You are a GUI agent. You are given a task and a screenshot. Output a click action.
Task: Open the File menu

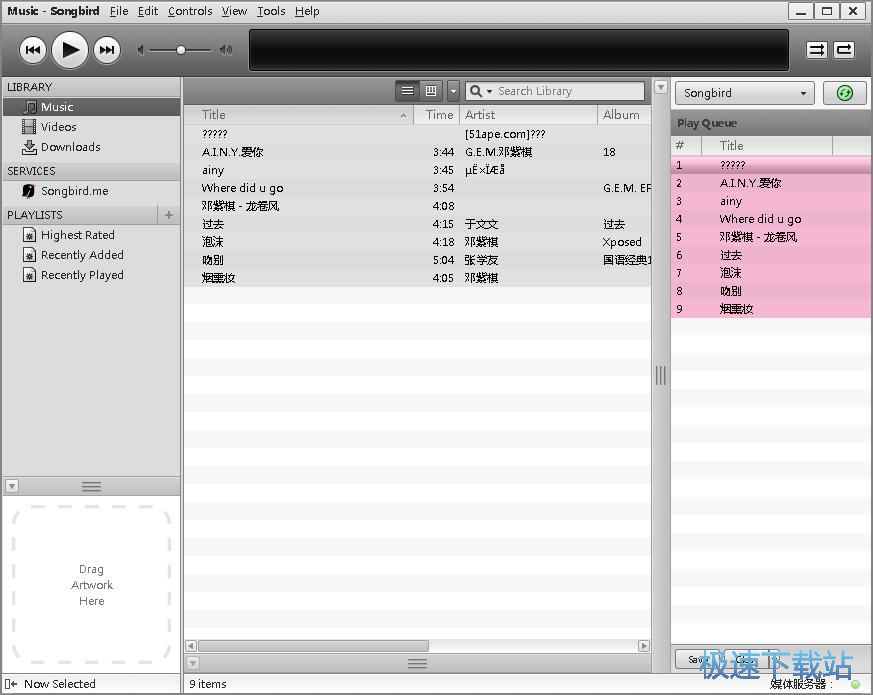(119, 11)
